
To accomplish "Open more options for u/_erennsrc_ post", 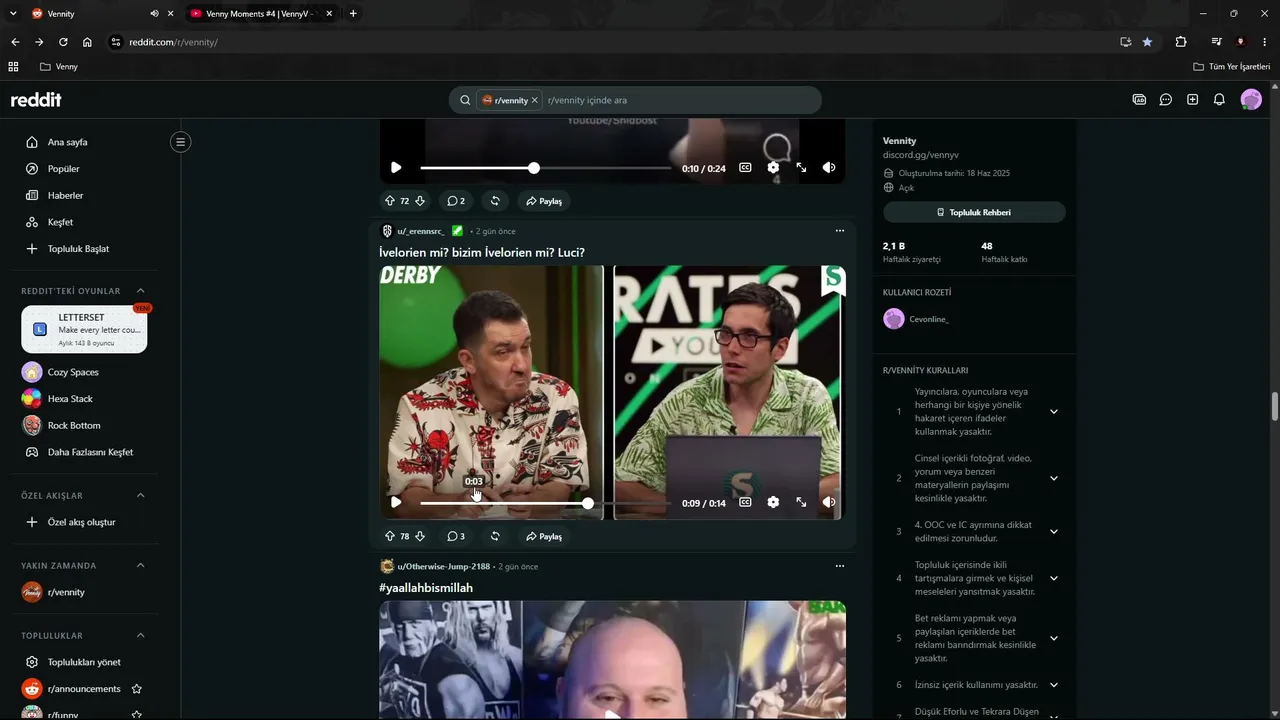I will coord(840,231).
